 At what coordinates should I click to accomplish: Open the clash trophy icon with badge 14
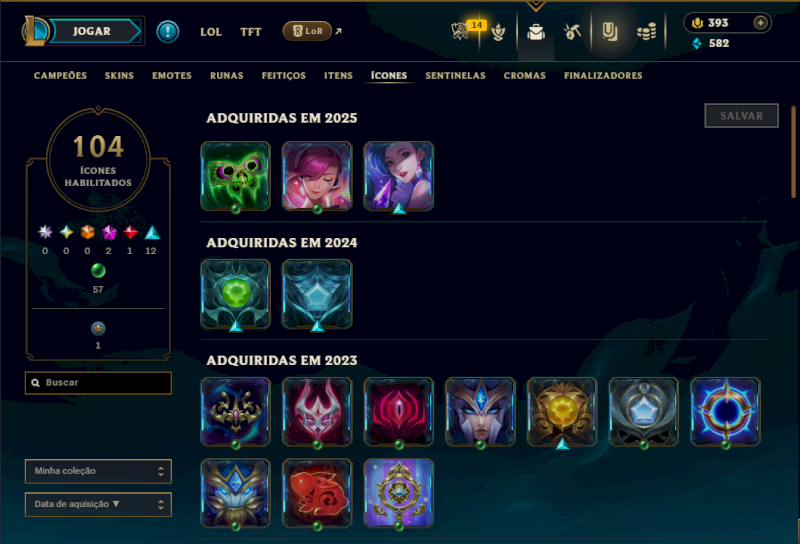click(460, 31)
